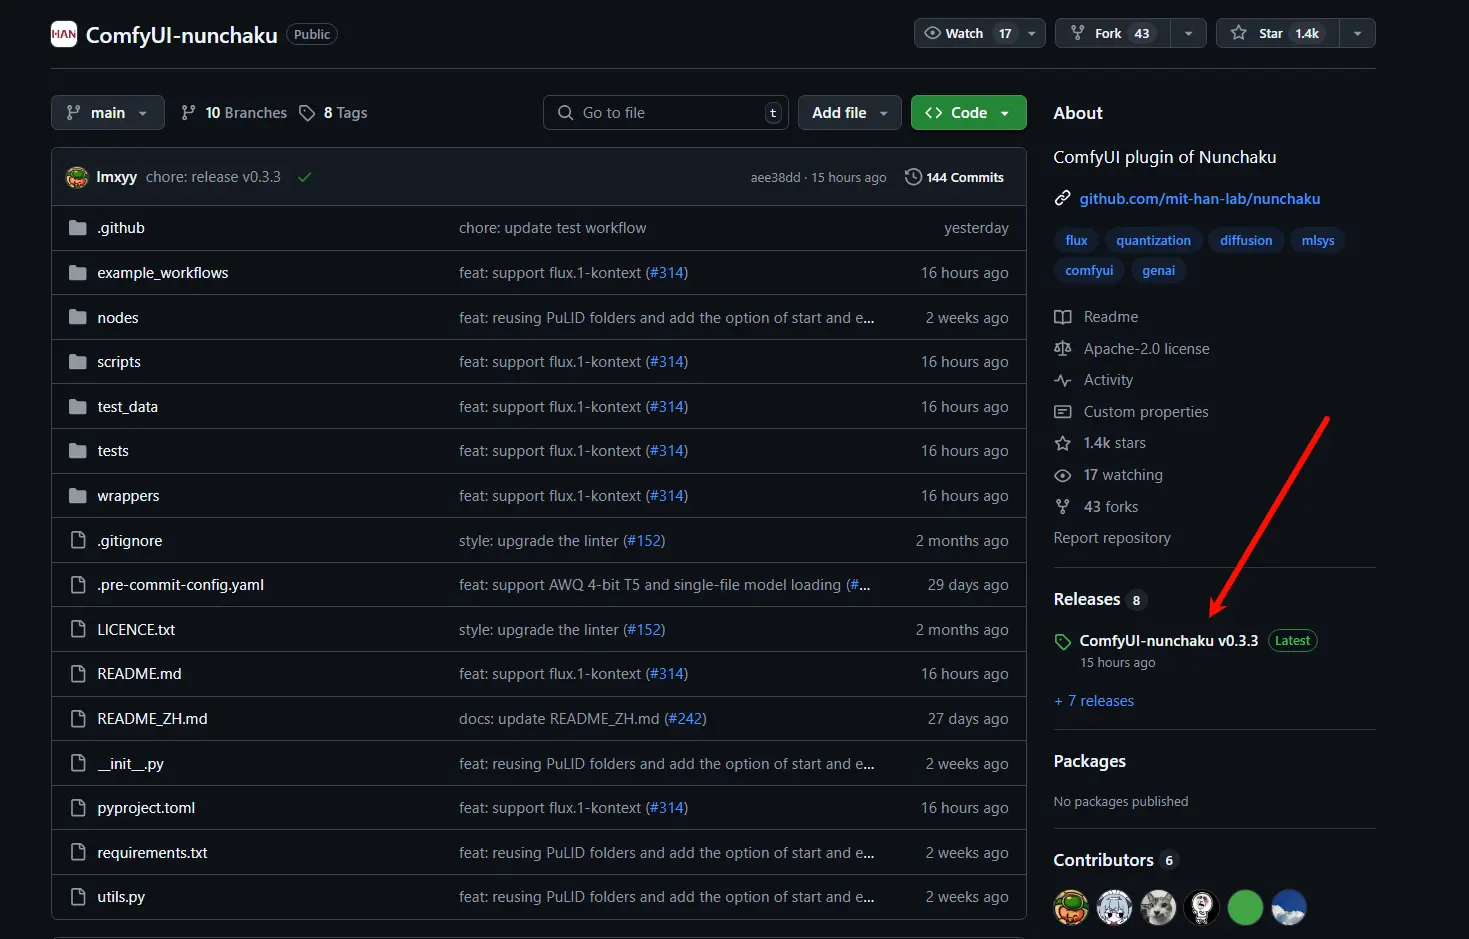The image size is (1469, 939).
Task: Click the fork icon next to 43 forks
Action: [1062, 507]
